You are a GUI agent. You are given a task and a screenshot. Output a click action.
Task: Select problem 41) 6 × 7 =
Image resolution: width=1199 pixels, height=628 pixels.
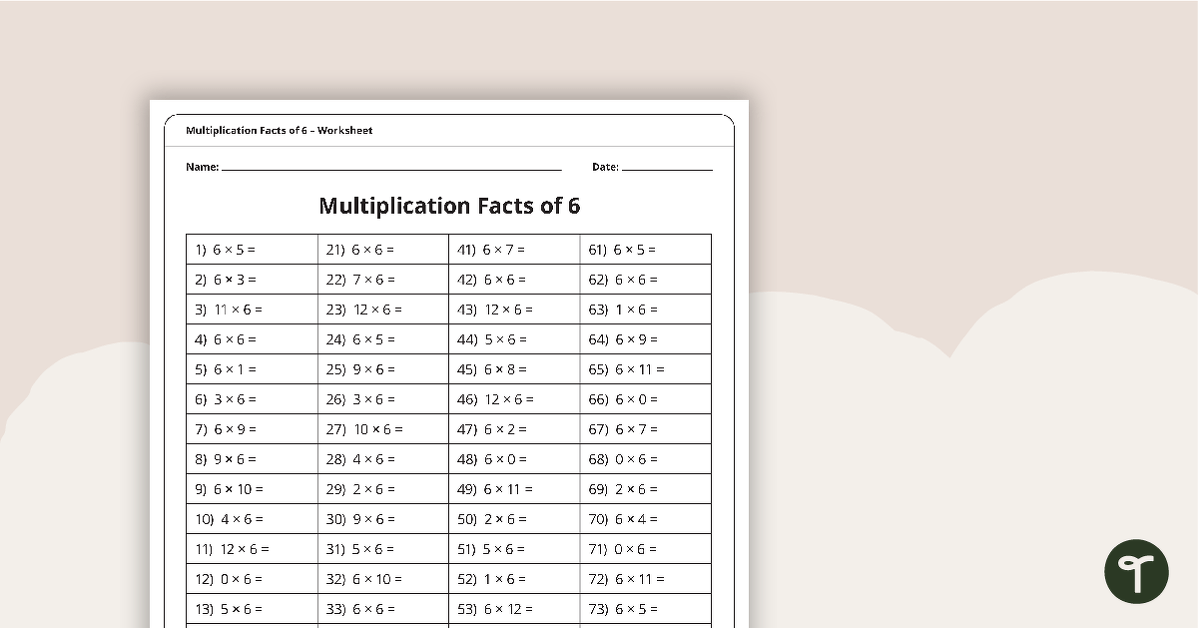click(491, 249)
